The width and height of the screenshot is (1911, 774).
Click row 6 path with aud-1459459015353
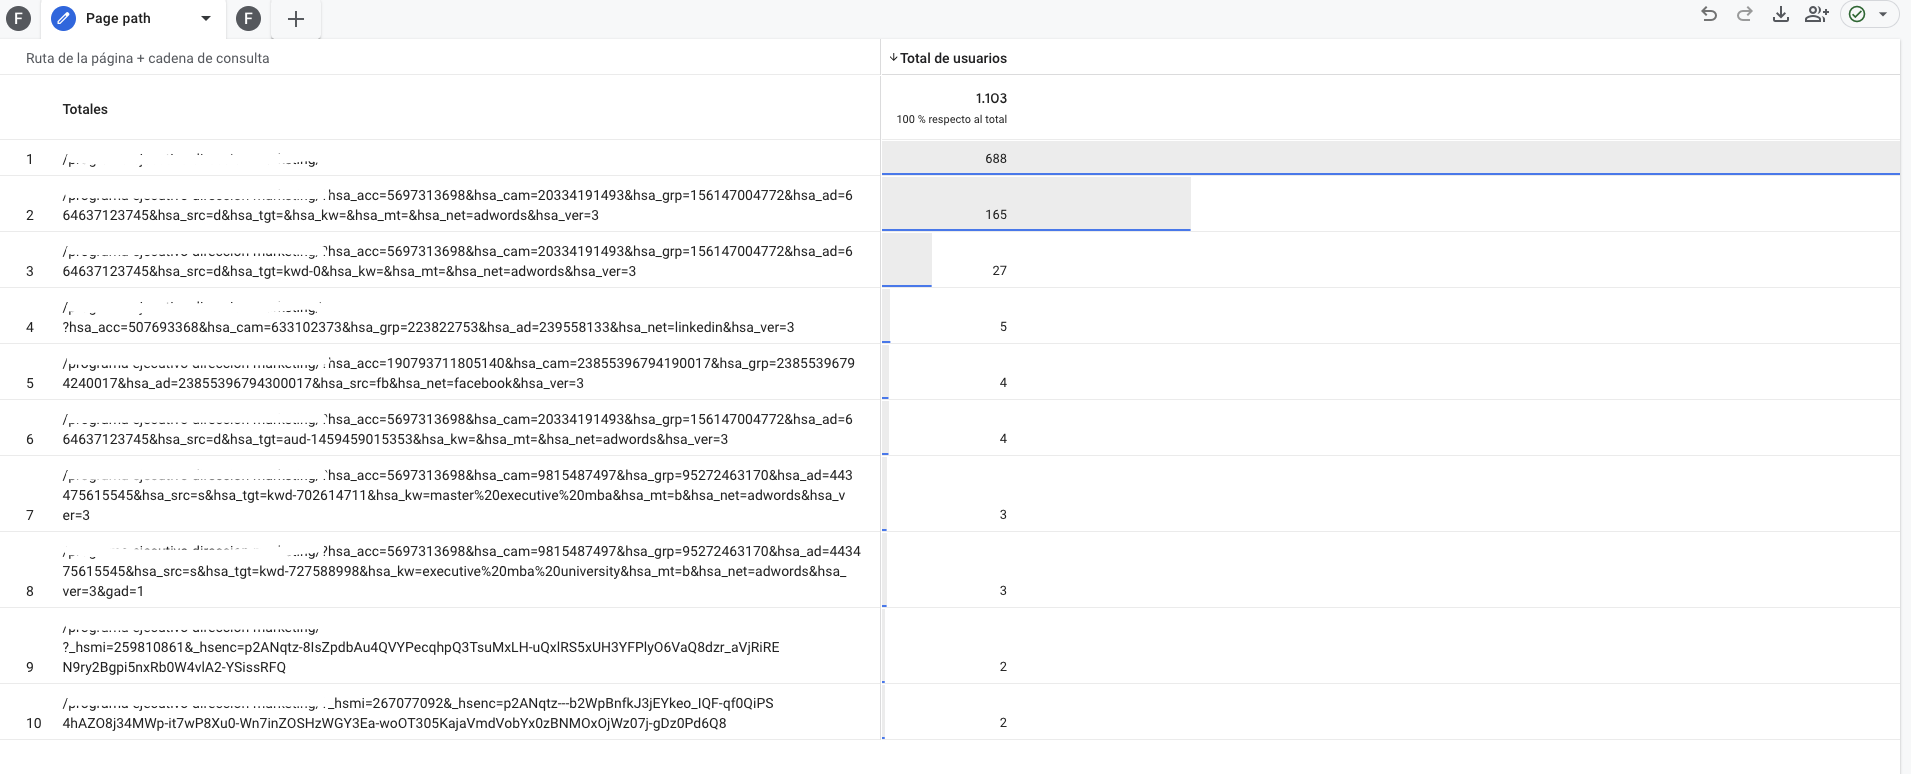tap(457, 429)
